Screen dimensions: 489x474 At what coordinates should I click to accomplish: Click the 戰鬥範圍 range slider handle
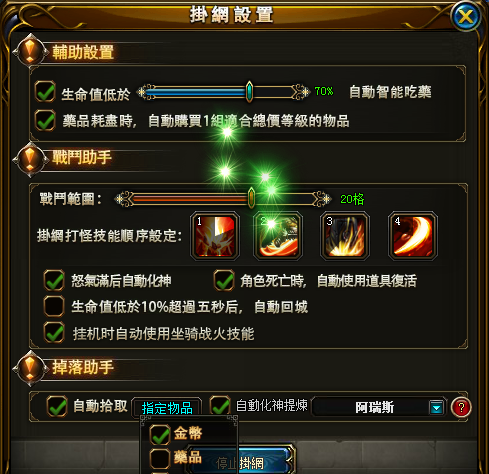(x=251, y=198)
